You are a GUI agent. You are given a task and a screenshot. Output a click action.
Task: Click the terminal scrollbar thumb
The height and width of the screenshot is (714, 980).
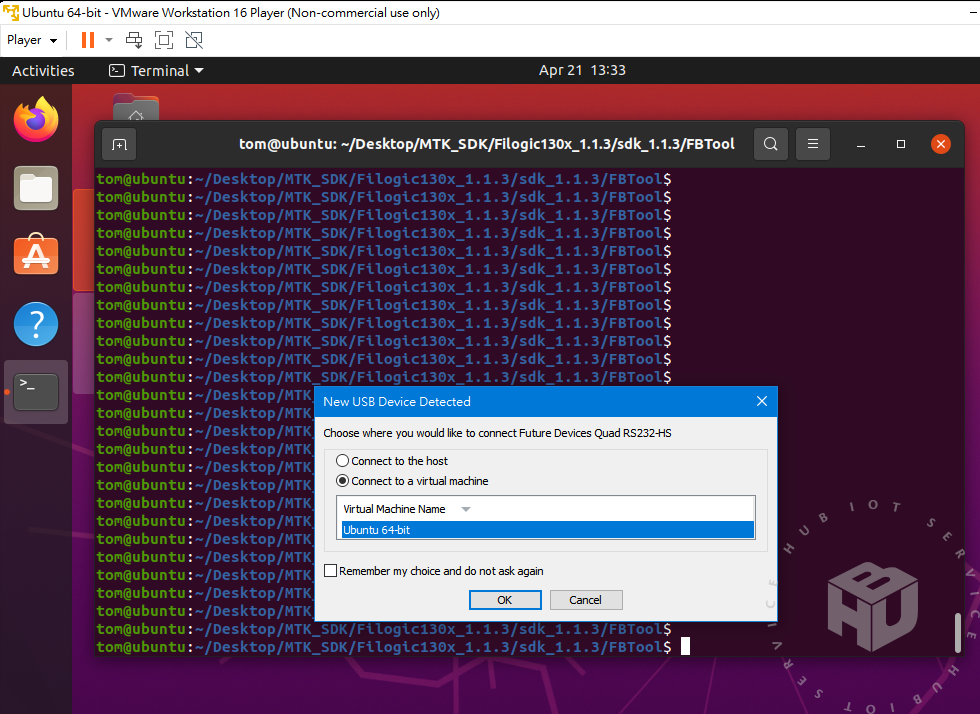957,633
